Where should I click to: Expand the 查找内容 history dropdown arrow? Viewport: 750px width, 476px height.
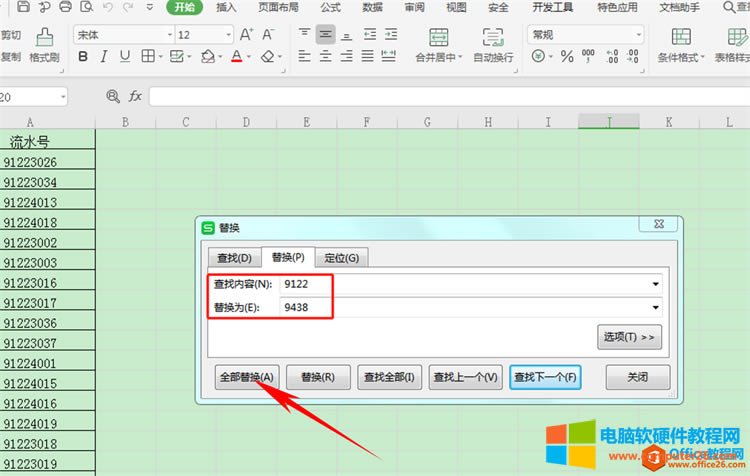(655, 284)
